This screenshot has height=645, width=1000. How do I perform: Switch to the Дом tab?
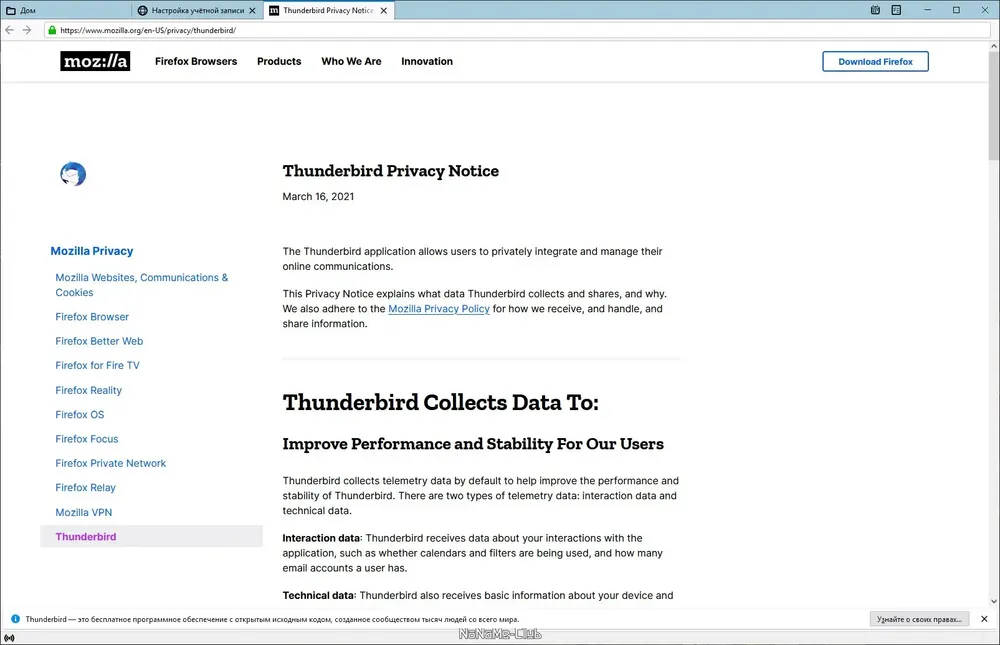point(66,10)
